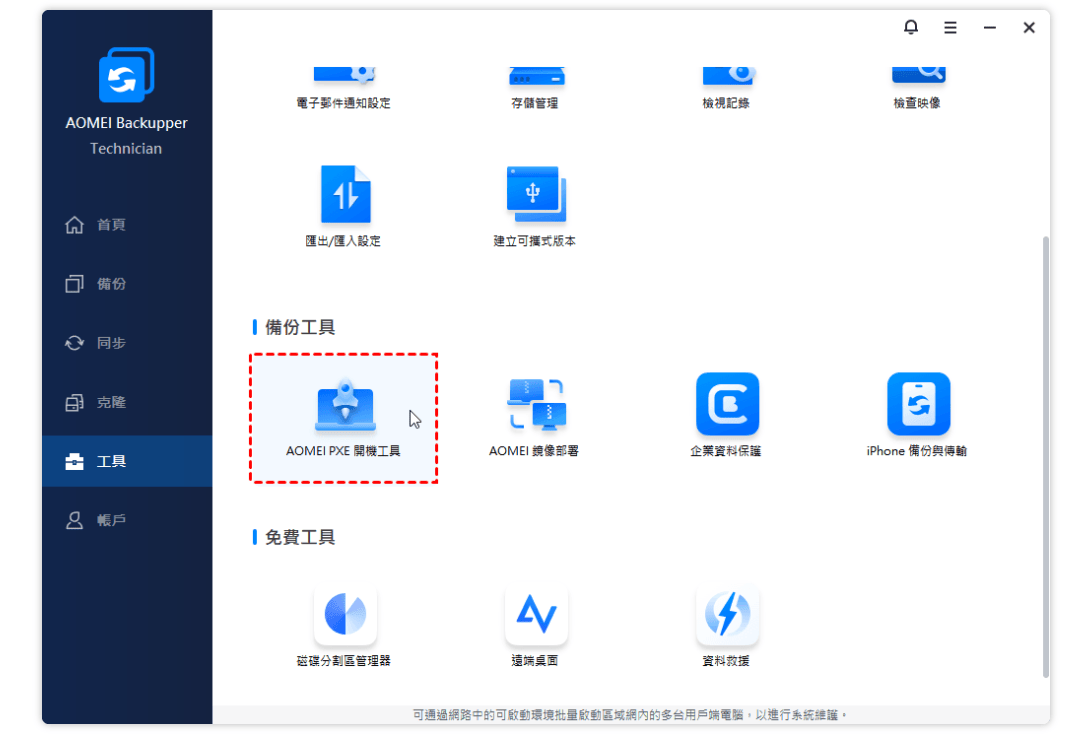This screenshot has width=1092, height=736.
Task: Click the status bar text starting 可通過網路中的
Action: pos(630,715)
